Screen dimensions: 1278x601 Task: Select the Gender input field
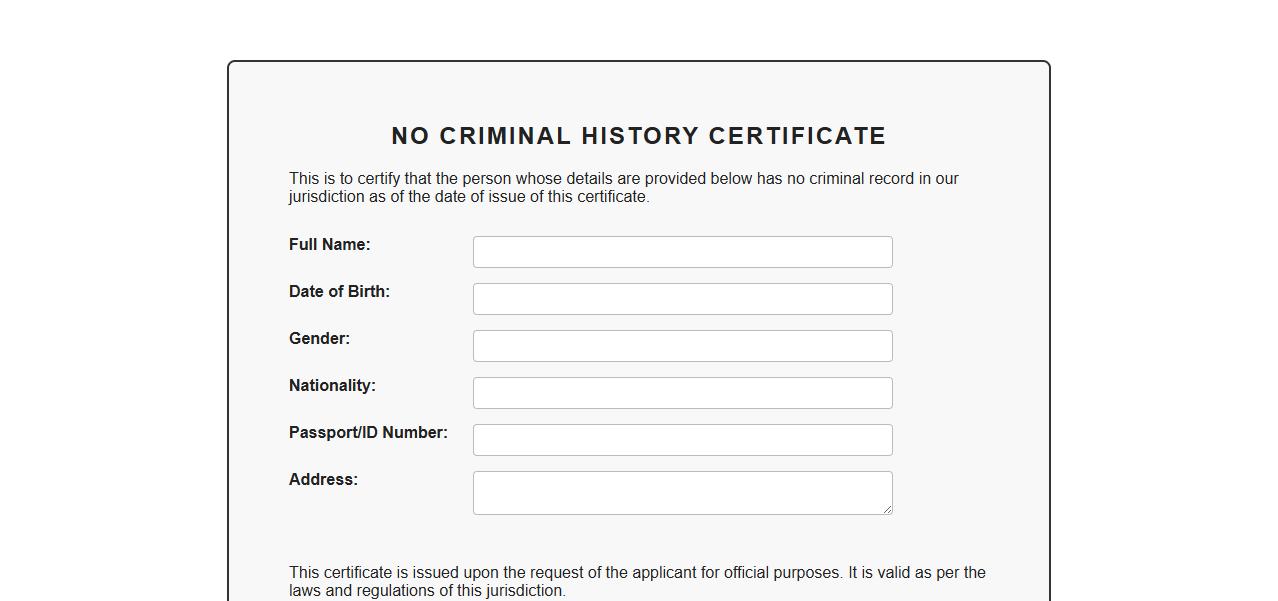coord(682,346)
